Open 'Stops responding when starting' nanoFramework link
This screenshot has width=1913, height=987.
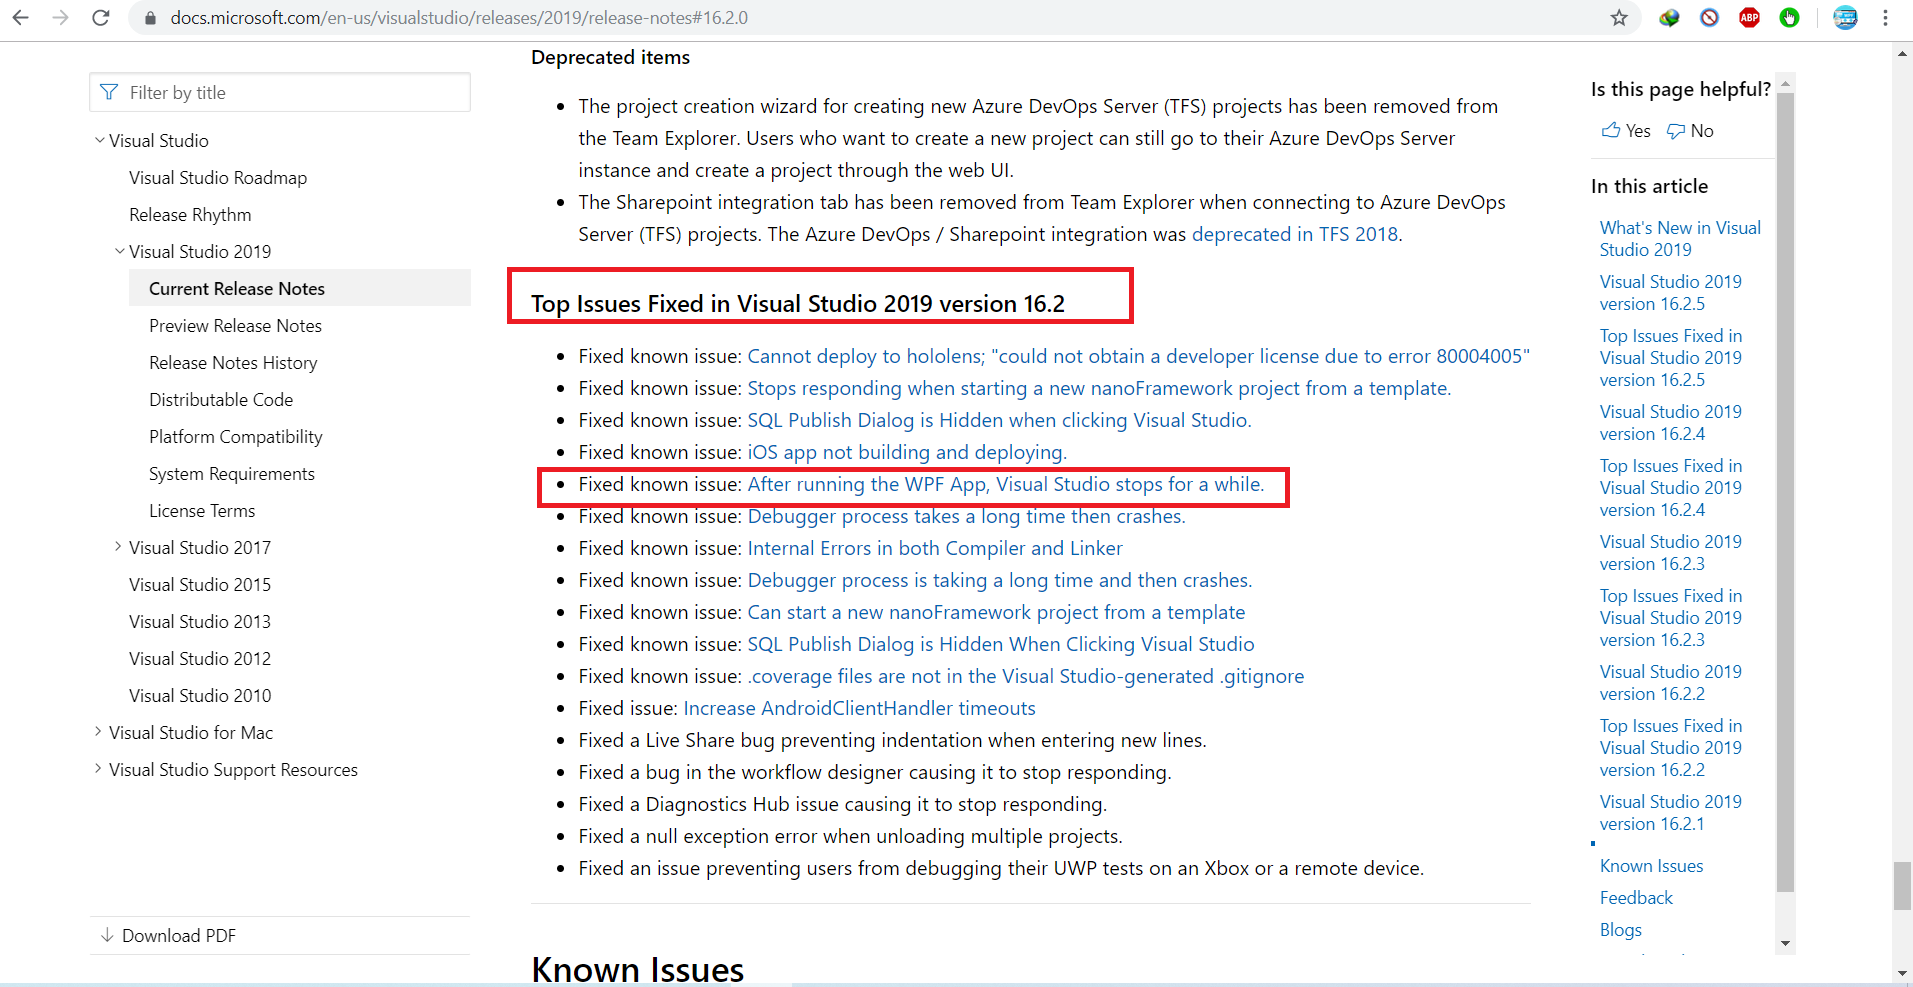tap(1099, 388)
